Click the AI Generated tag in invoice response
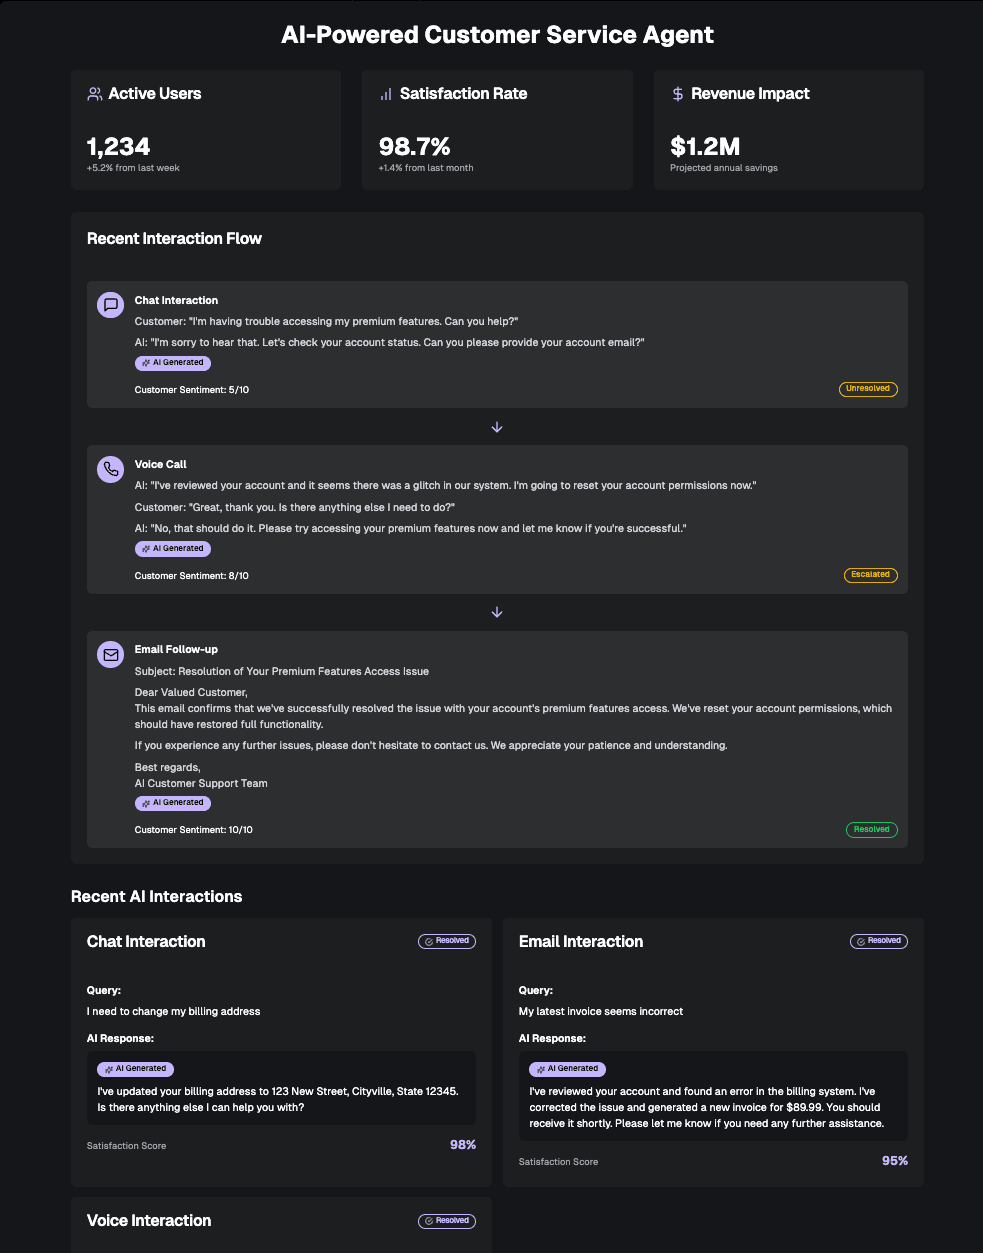This screenshot has height=1253, width=983. click(x=567, y=1069)
